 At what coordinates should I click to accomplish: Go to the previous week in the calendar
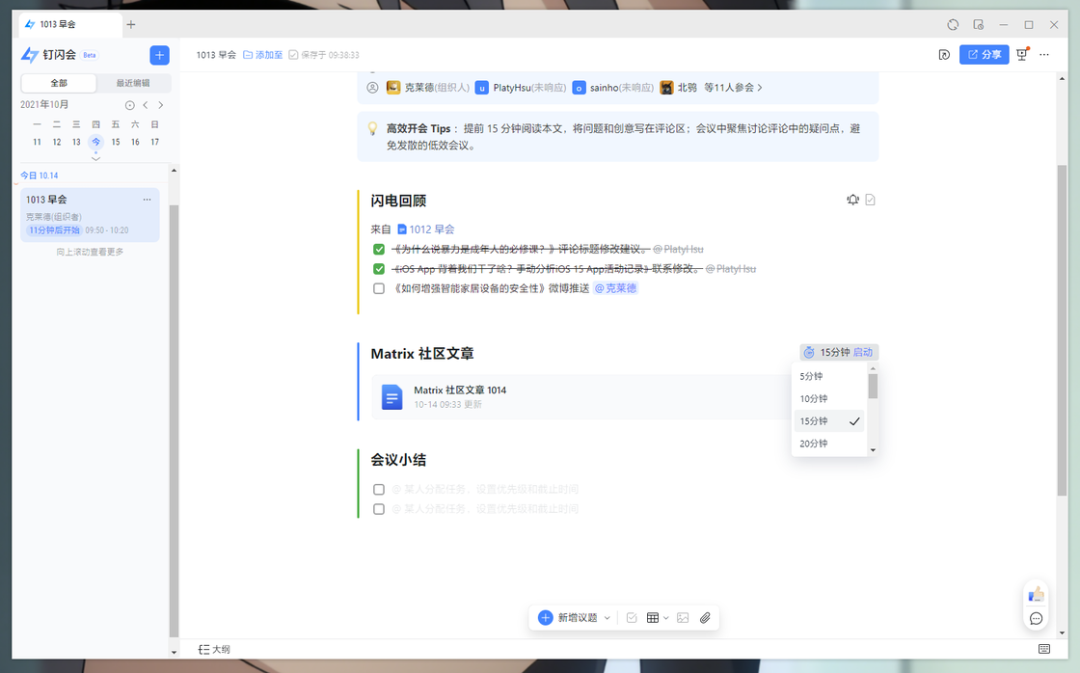point(145,105)
